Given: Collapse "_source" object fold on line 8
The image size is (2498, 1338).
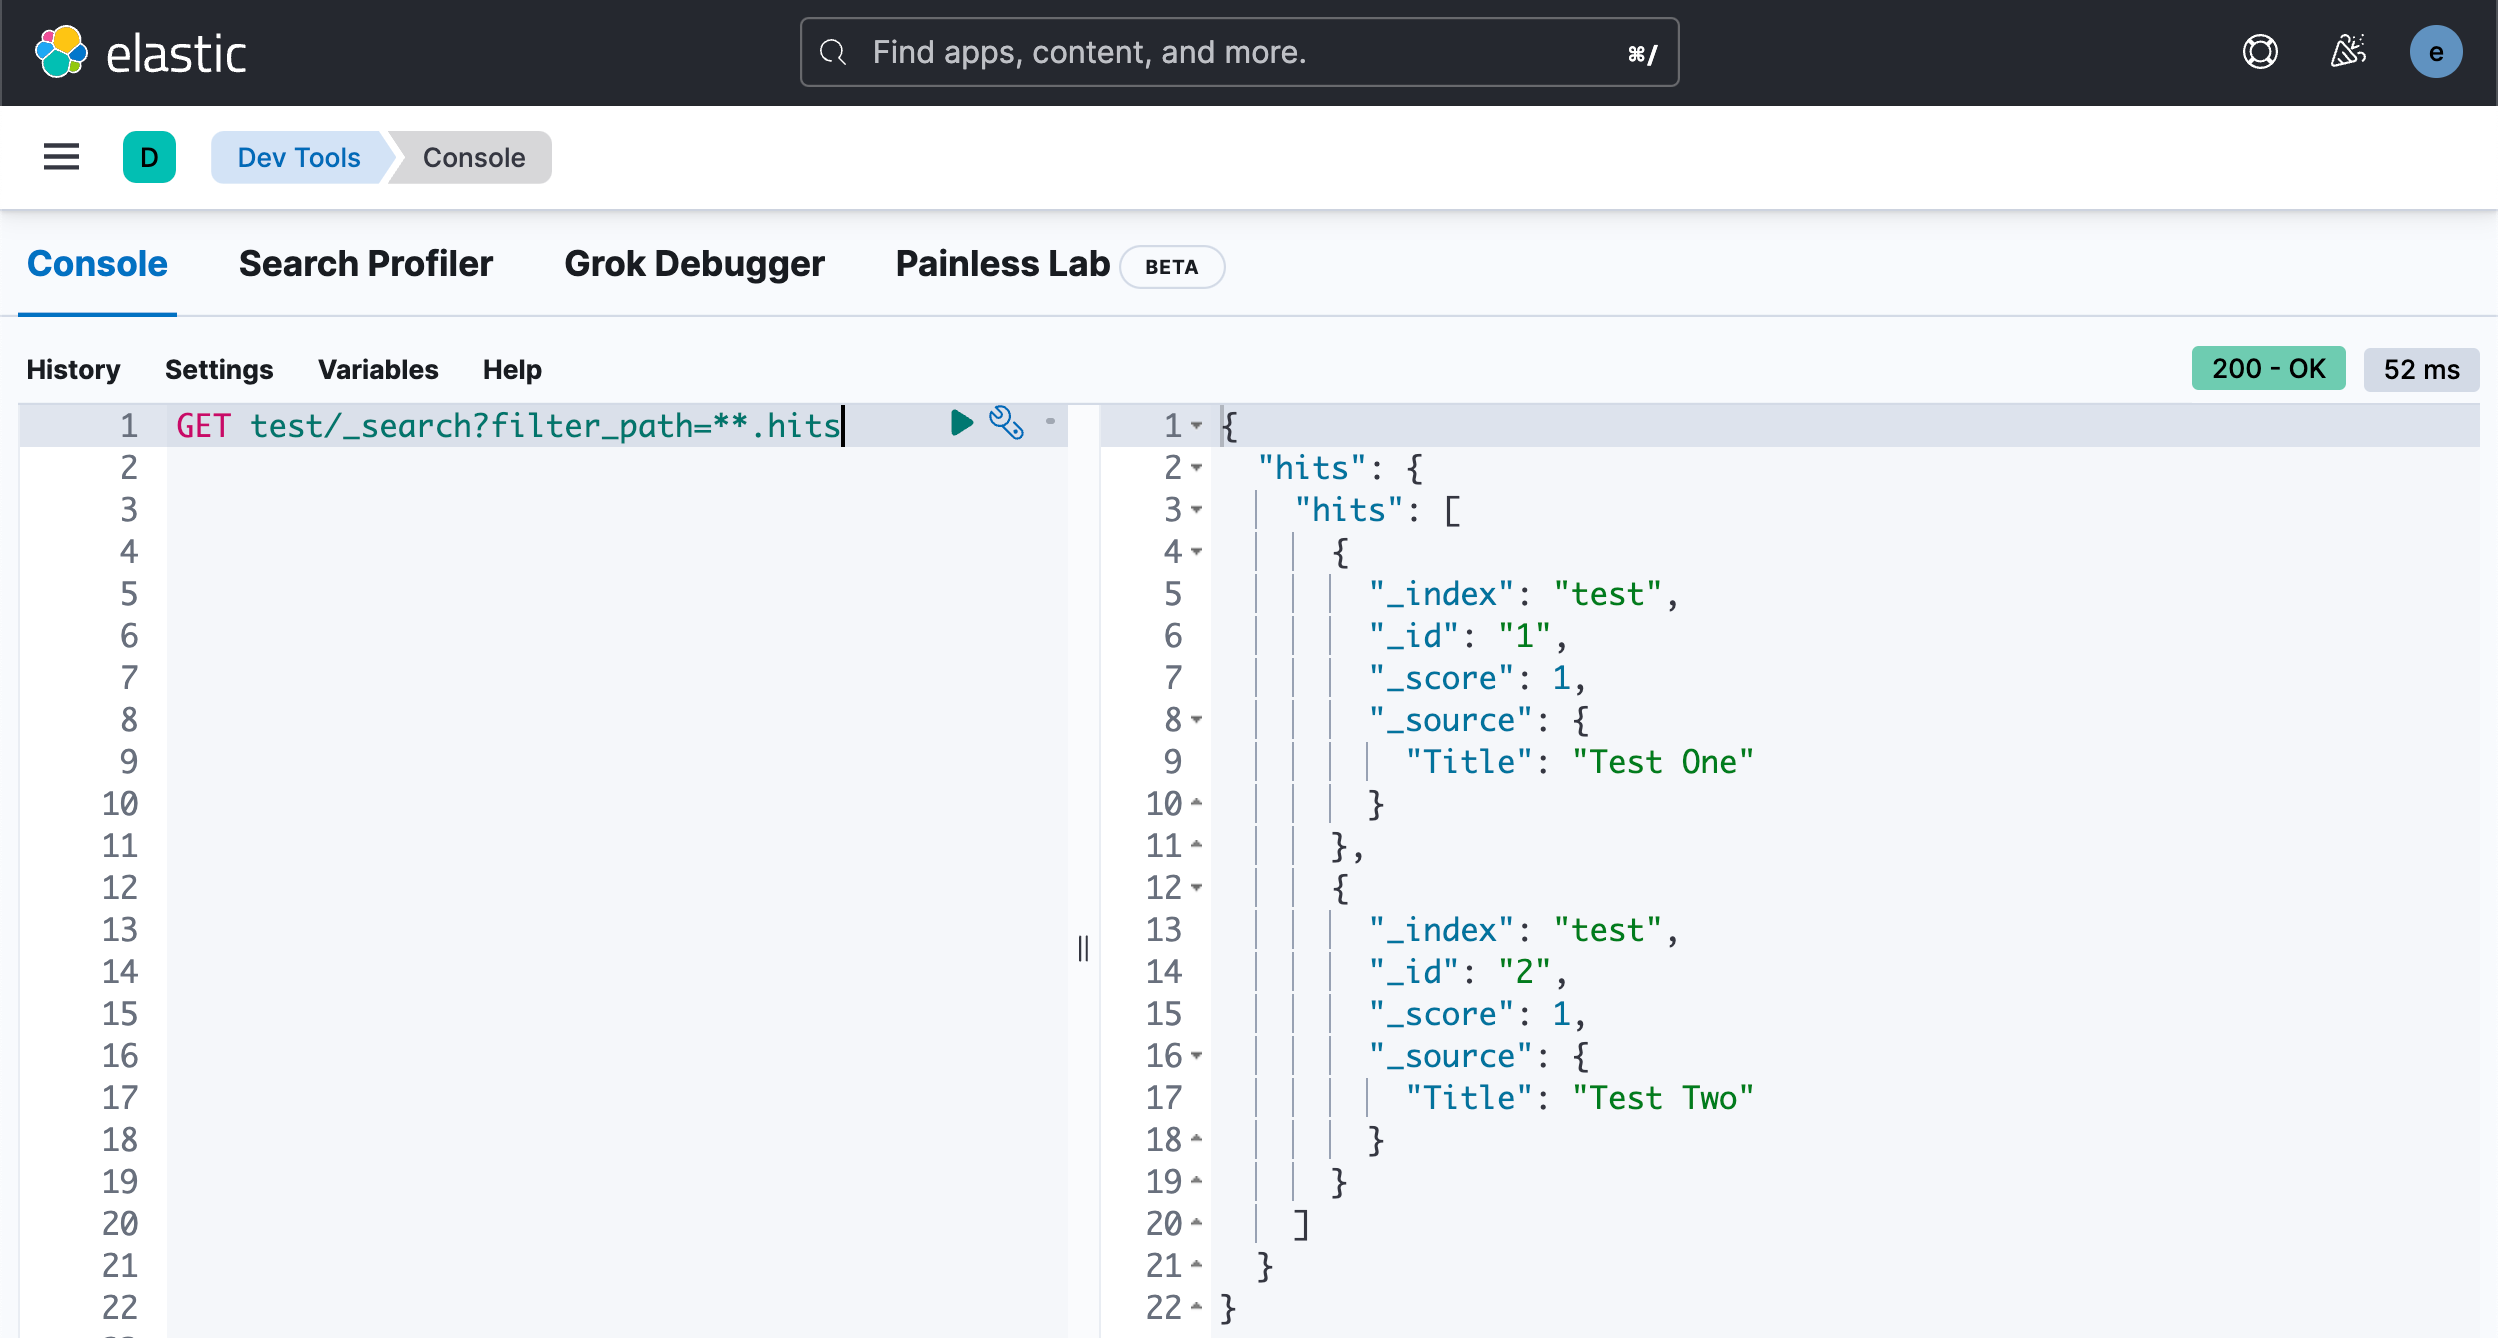Looking at the screenshot, I should (1196, 720).
